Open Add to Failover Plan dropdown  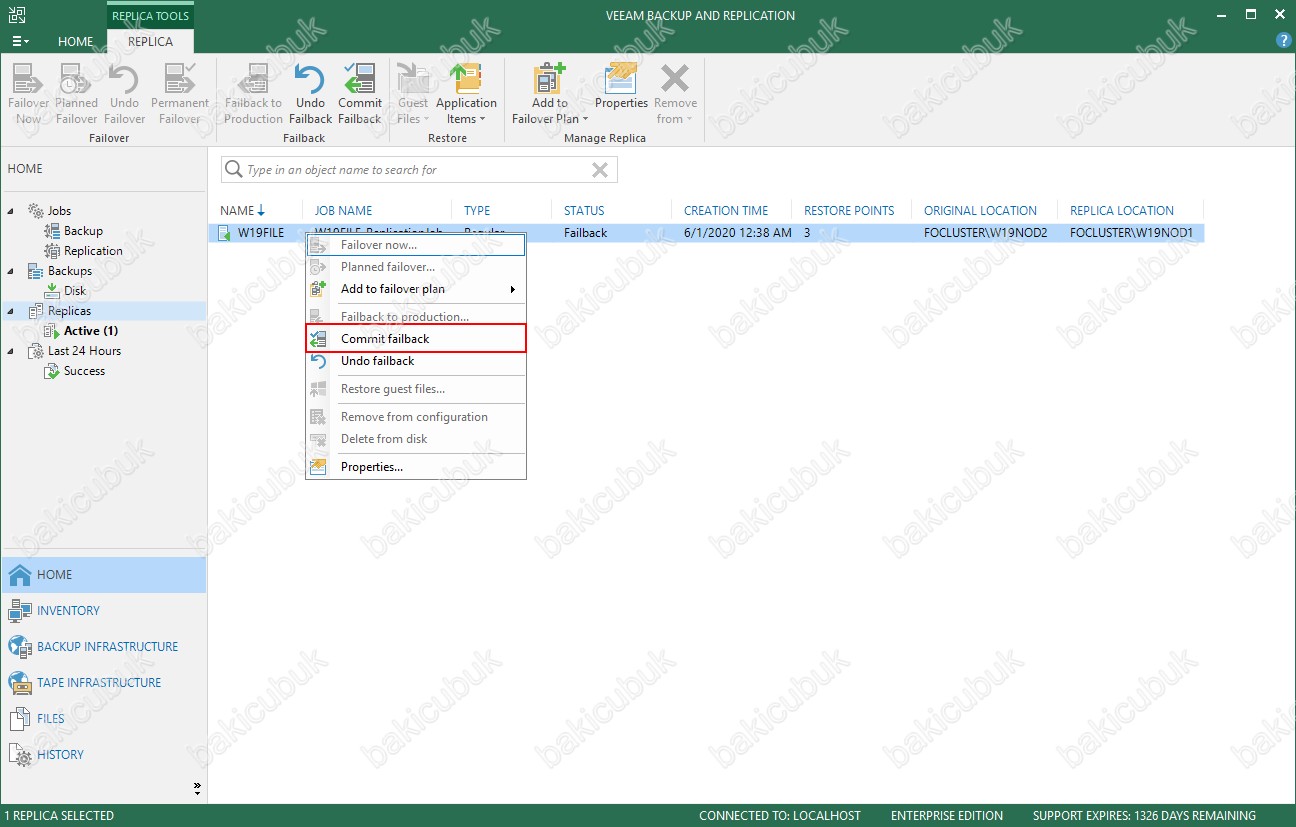(549, 94)
